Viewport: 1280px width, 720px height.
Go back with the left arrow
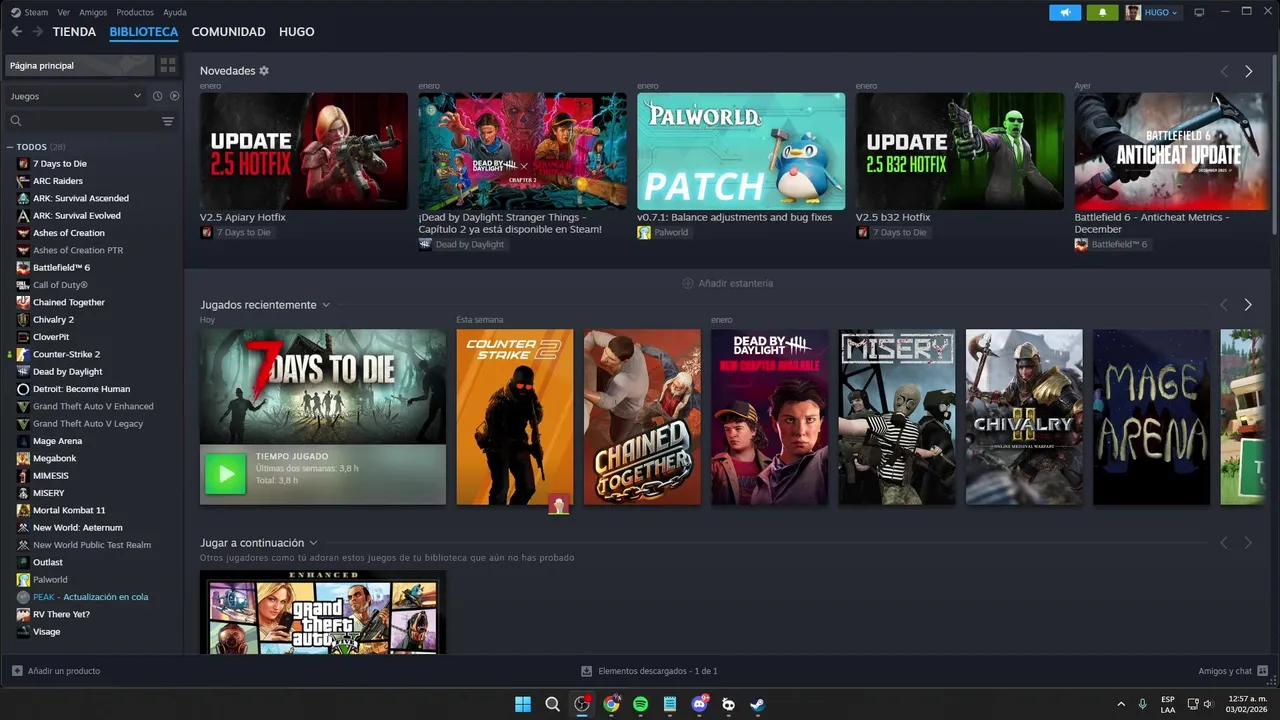(x=16, y=32)
